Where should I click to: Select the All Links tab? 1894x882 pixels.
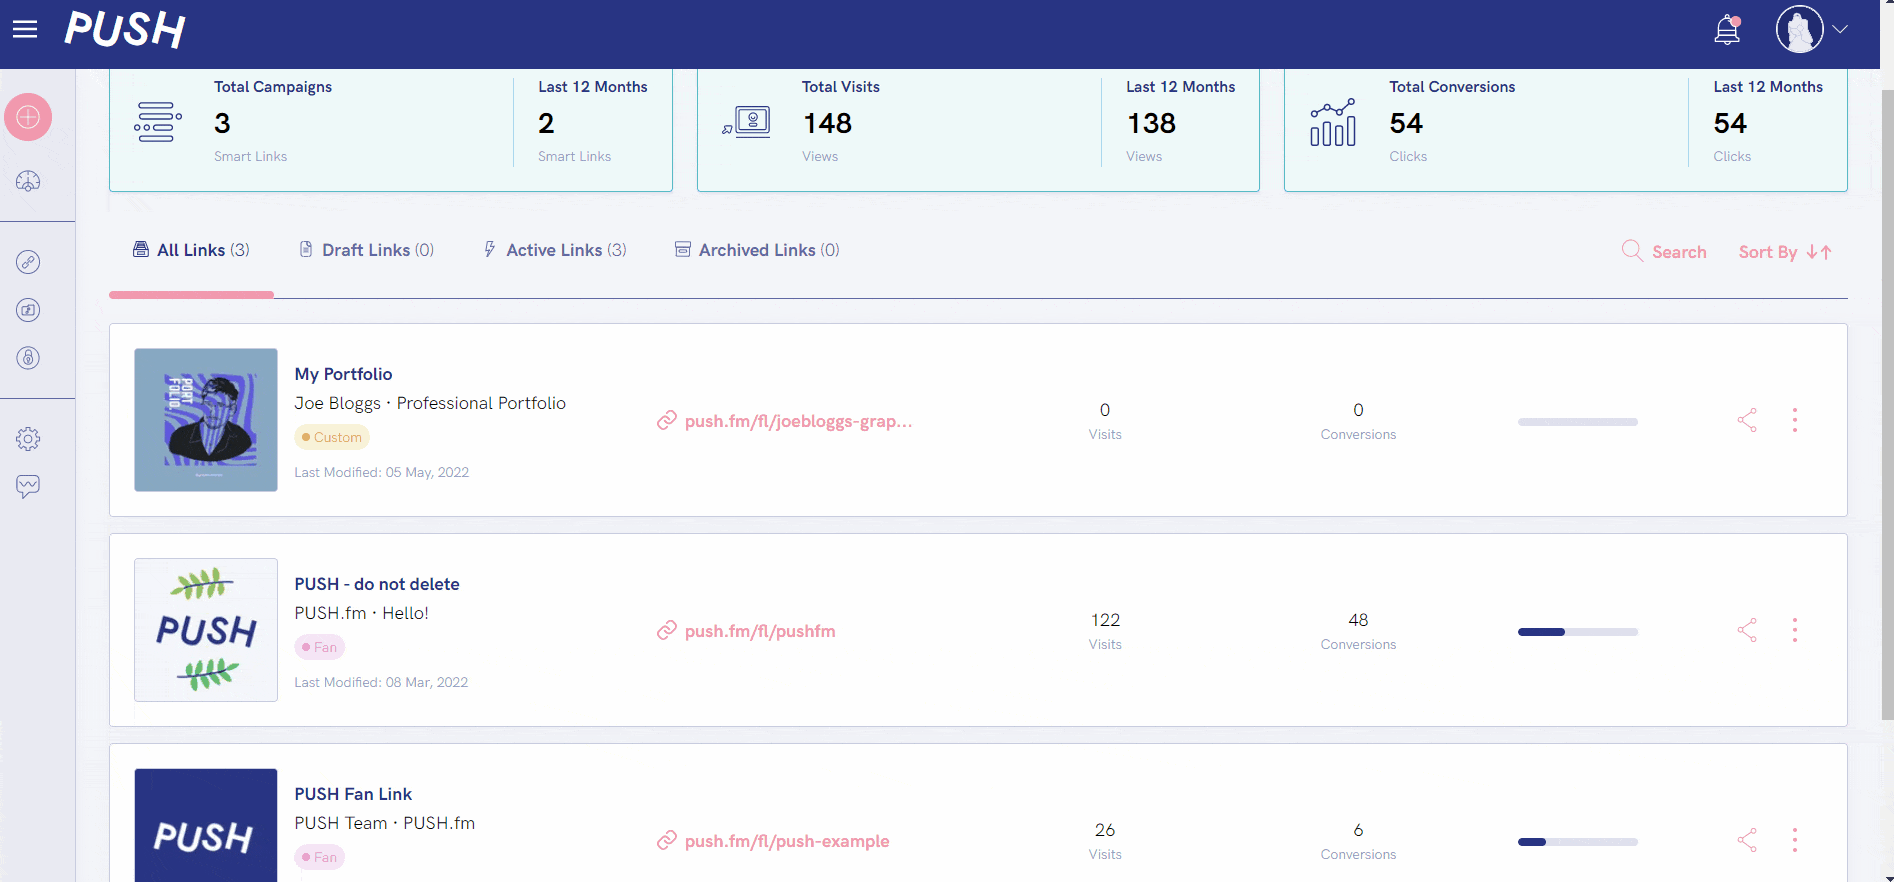191,250
